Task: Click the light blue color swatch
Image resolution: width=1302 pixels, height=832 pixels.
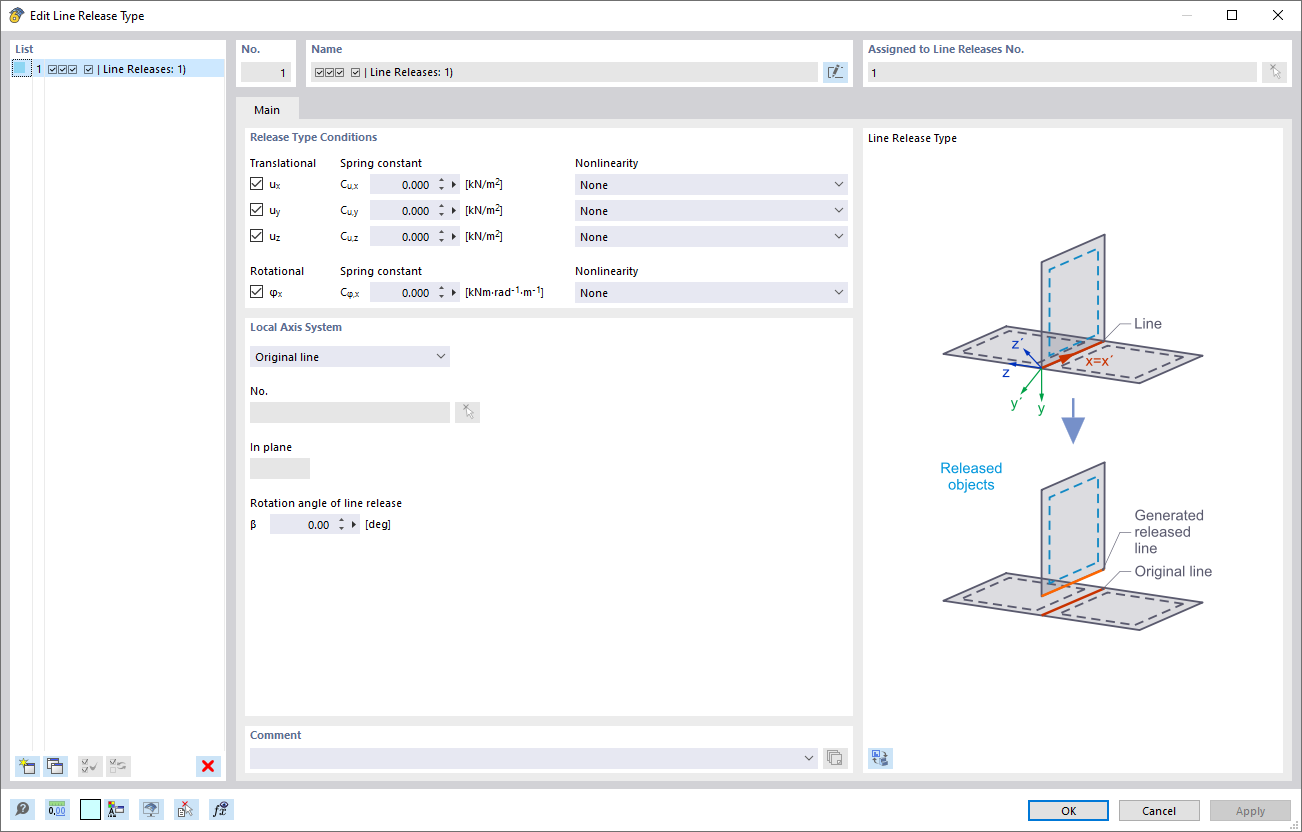Action: tap(89, 809)
